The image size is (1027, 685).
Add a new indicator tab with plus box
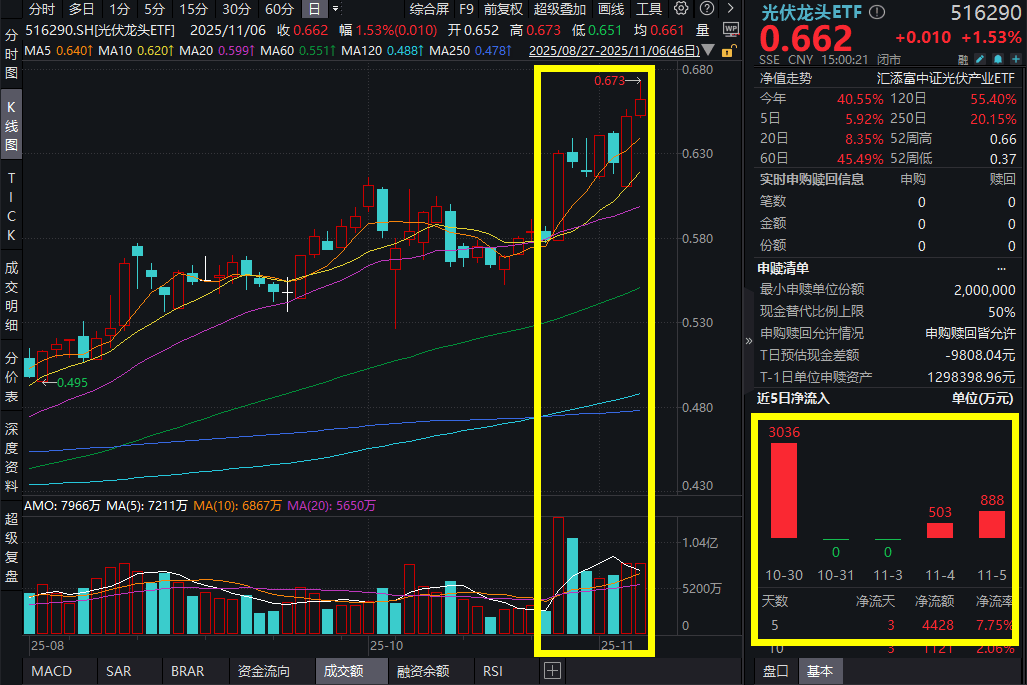click(552, 671)
